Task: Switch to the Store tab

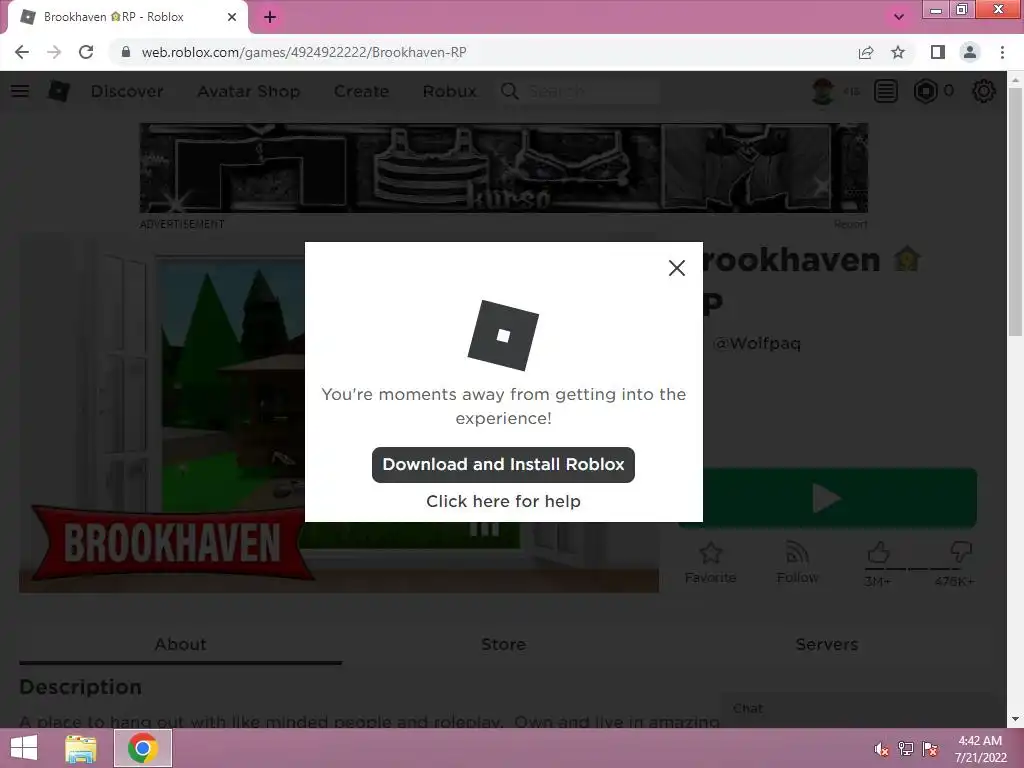Action: [504, 644]
